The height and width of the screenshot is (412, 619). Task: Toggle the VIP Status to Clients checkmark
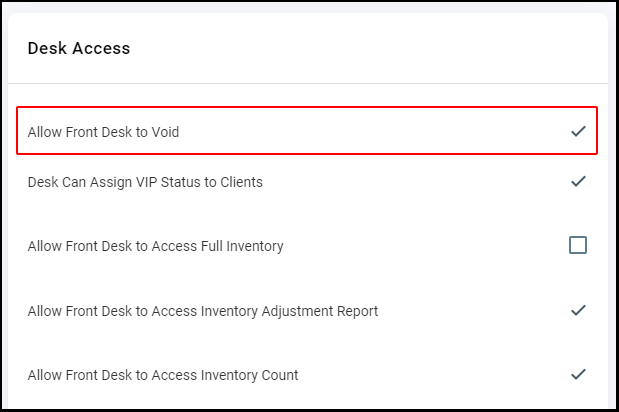[x=578, y=181]
